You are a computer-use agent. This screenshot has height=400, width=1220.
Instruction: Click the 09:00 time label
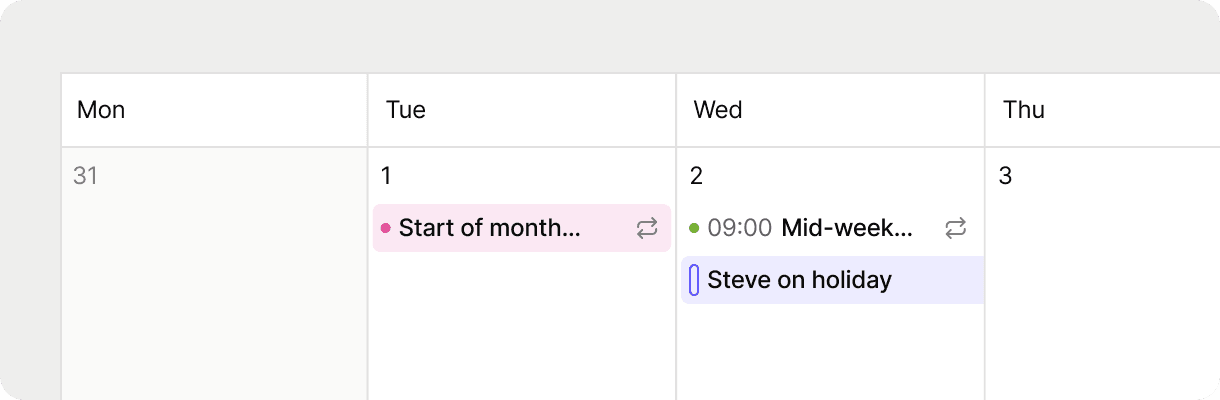tap(740, 229)
